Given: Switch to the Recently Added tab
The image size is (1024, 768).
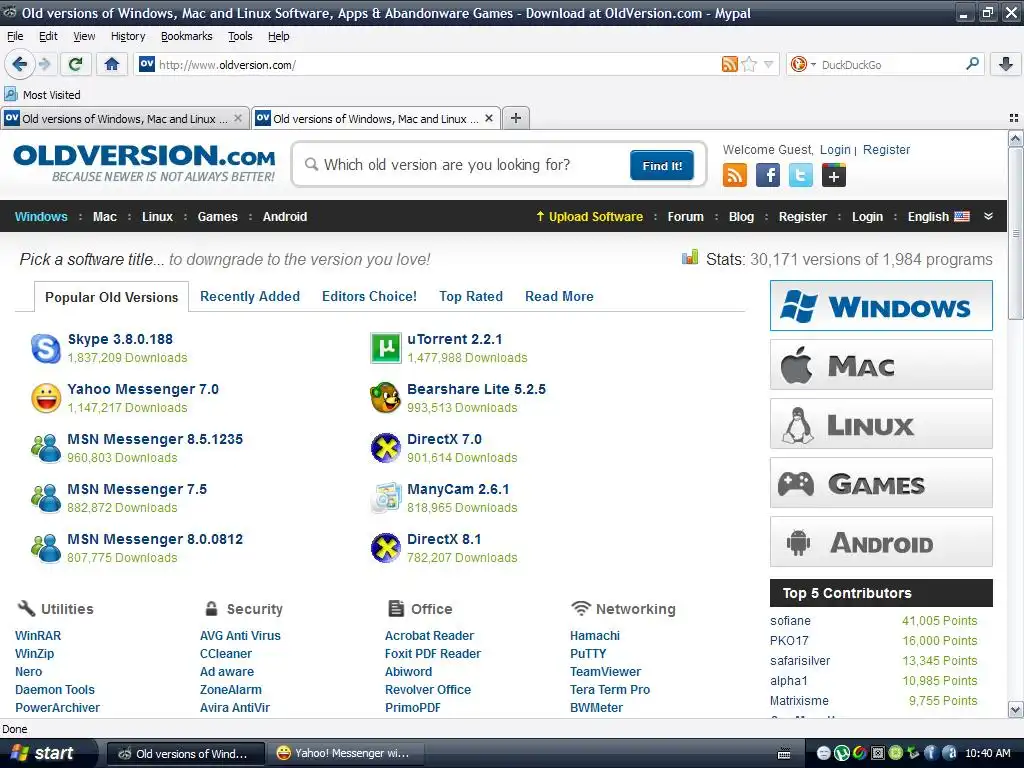Looking at the screenshot, I should point(249,296).
